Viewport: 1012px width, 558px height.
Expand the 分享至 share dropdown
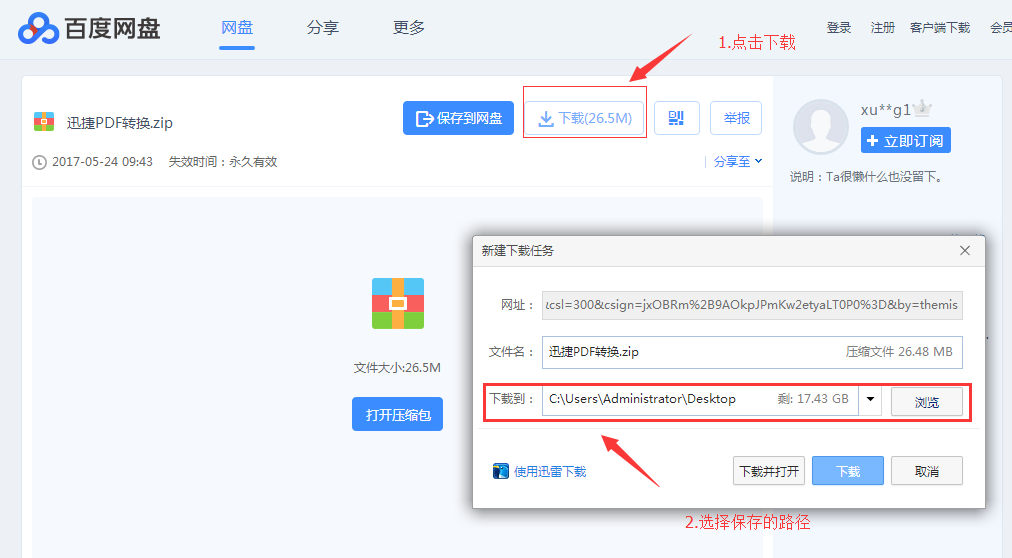point(737,161)
